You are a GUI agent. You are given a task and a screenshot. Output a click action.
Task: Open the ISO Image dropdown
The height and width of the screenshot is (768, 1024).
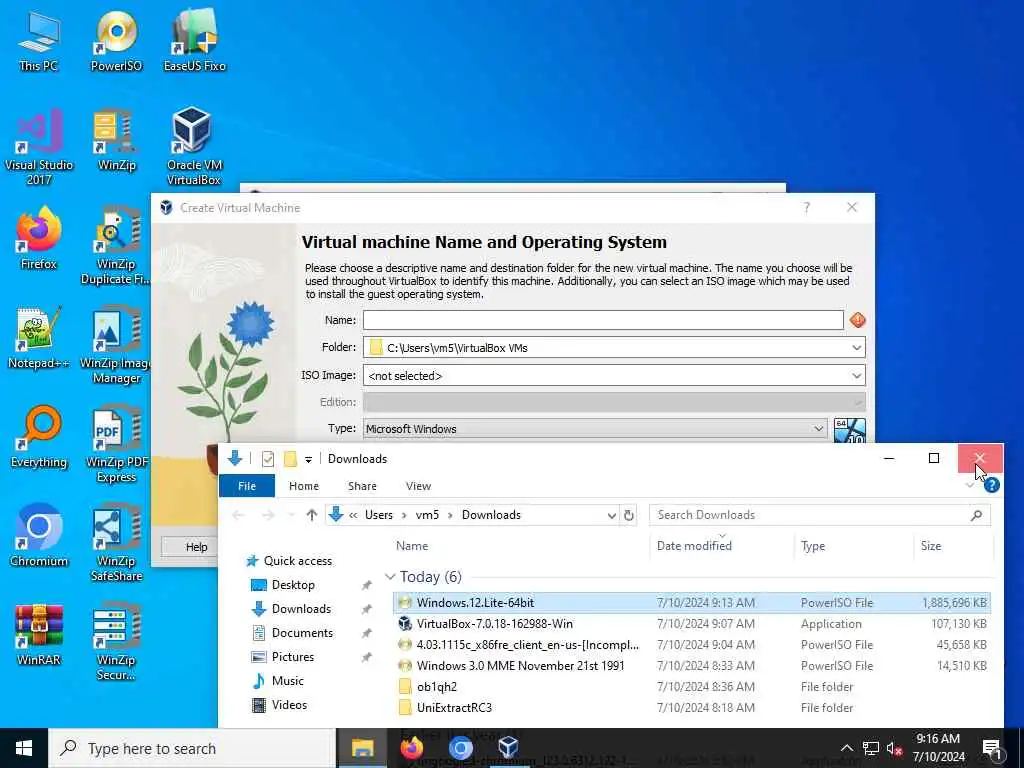click(x=856, y=376)
